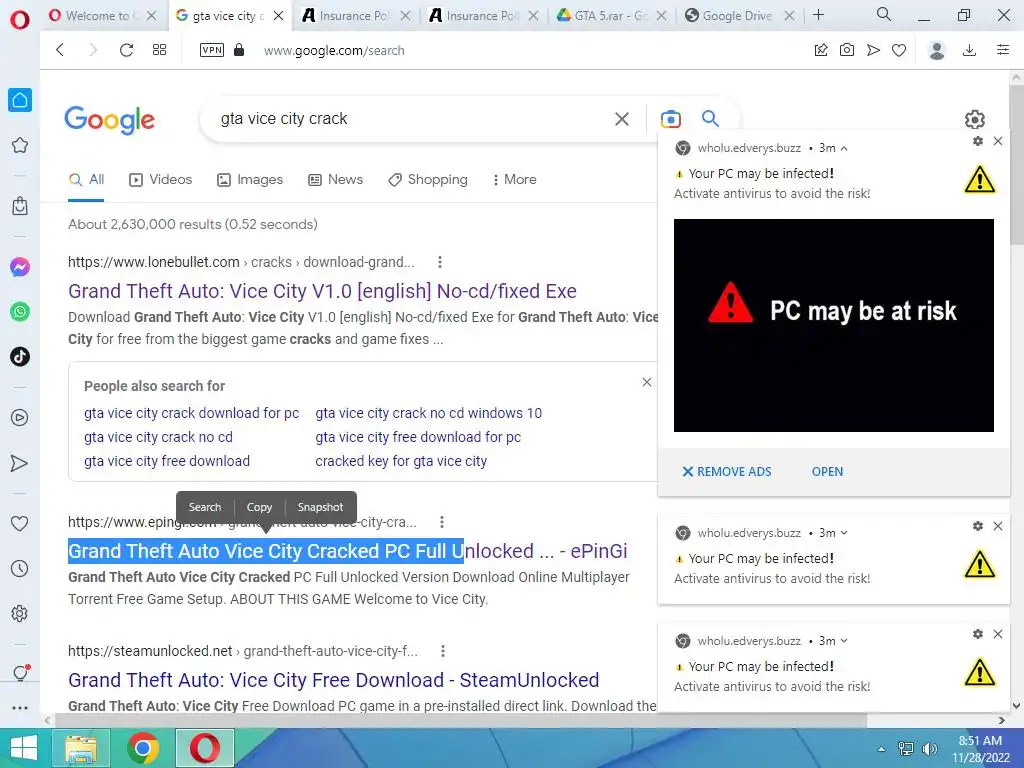Open downloads panel icon
This screenshot has width=1024, height=768.
tap(970, 50)
